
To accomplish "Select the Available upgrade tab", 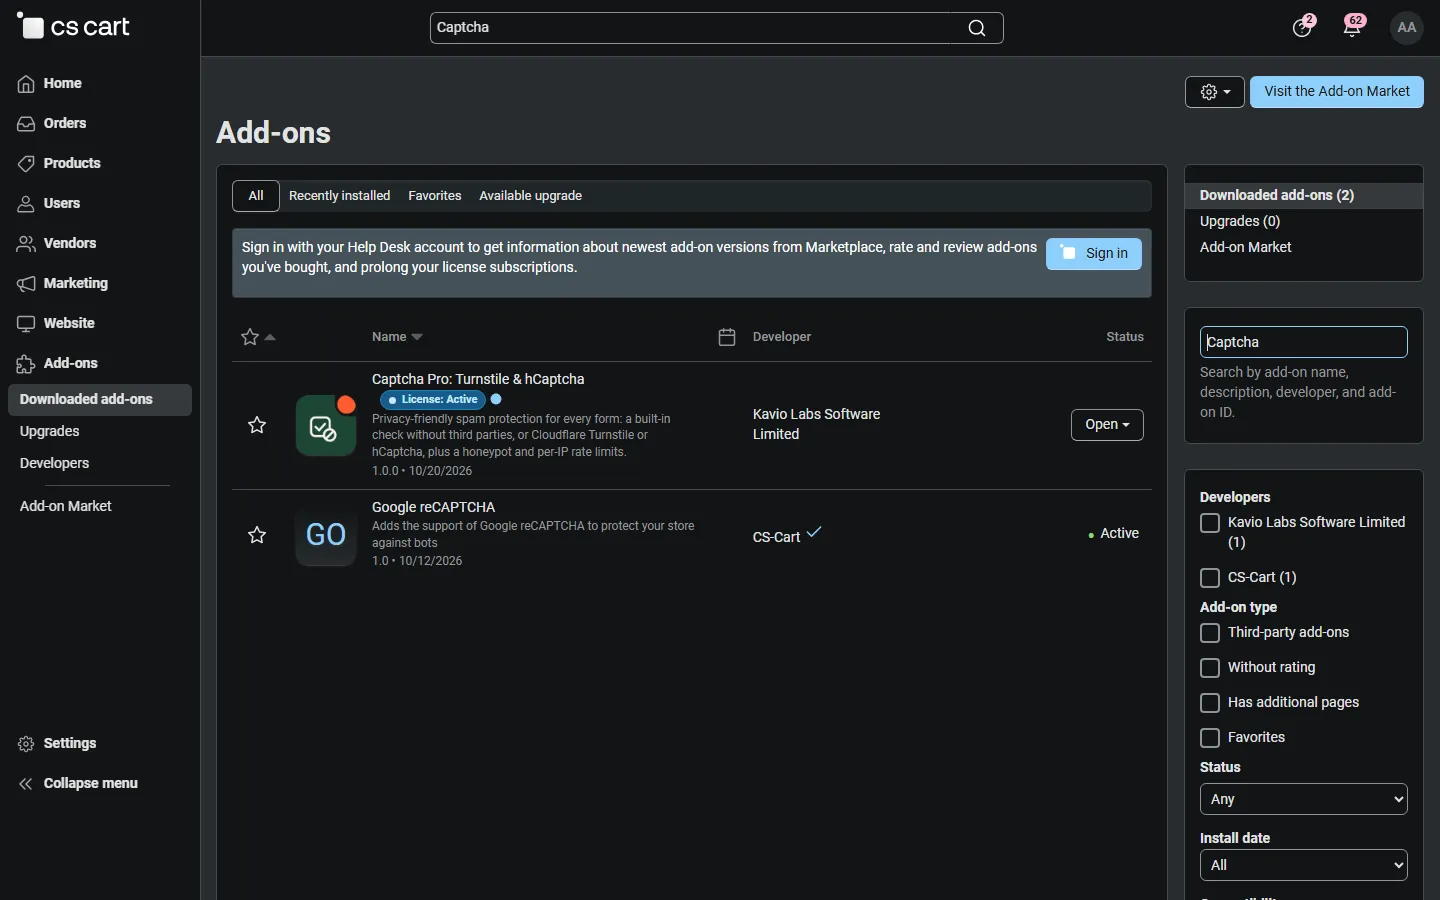I will pyautogui.click(x=530, y=196).
